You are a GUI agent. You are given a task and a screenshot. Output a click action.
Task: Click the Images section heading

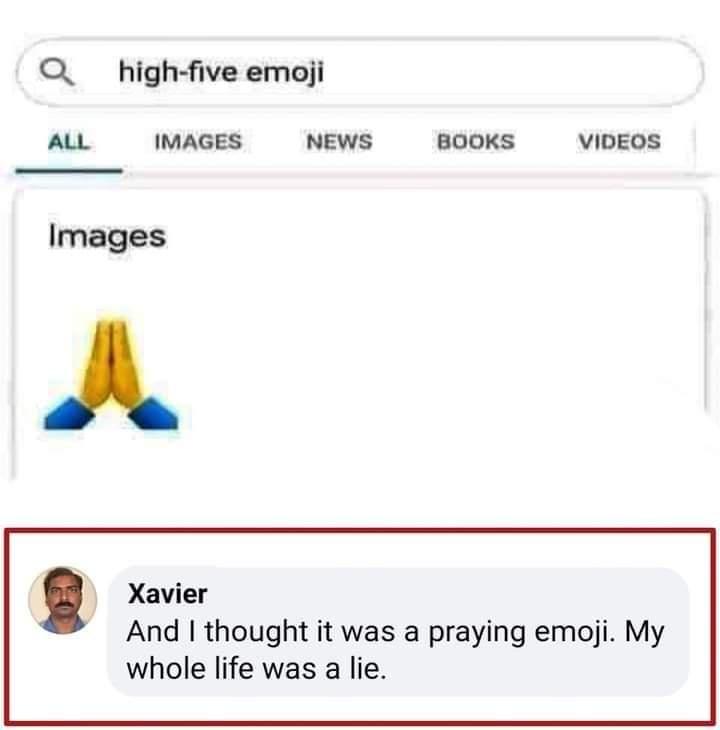[106, 237]
